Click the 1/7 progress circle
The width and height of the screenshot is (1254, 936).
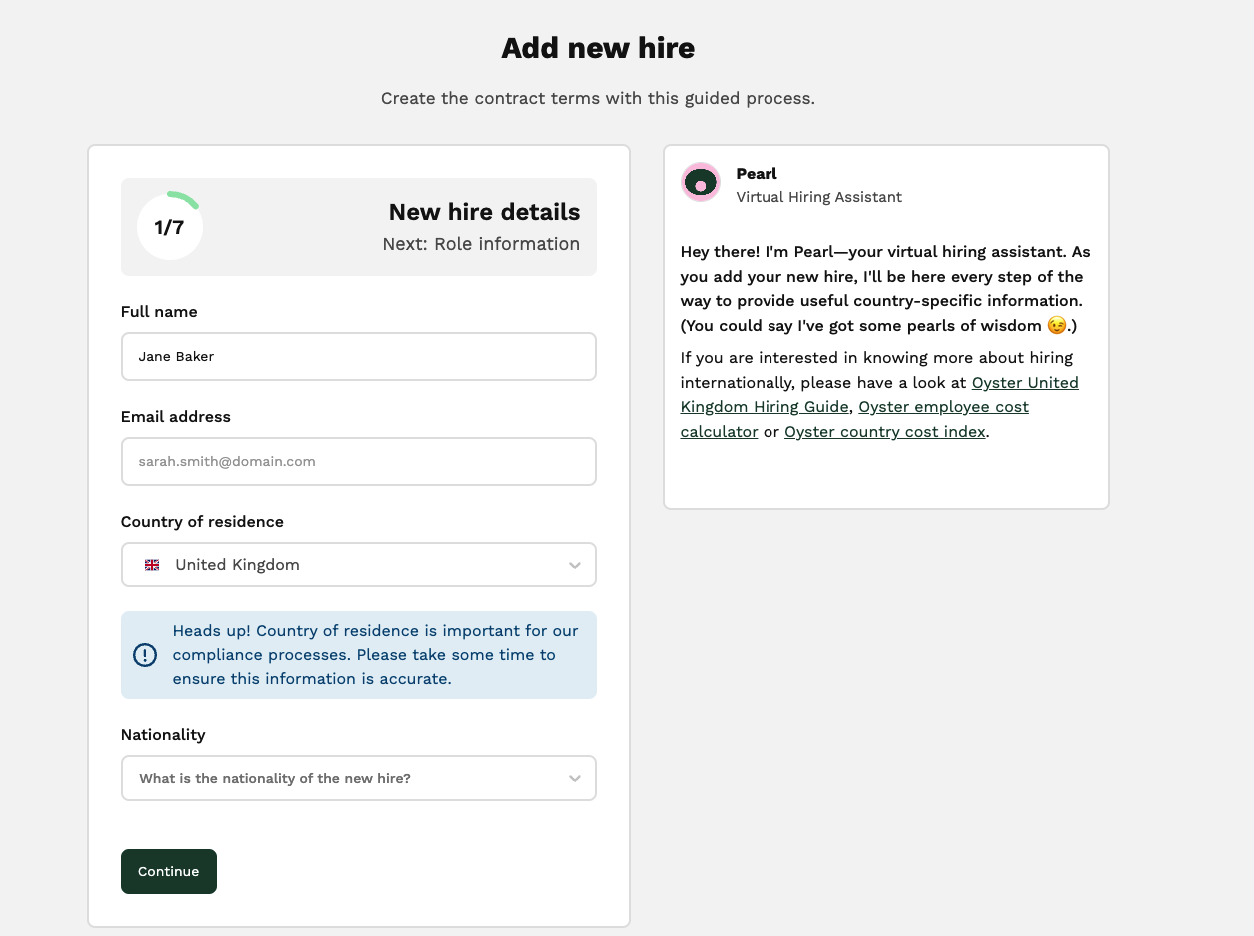coord(170,226)
